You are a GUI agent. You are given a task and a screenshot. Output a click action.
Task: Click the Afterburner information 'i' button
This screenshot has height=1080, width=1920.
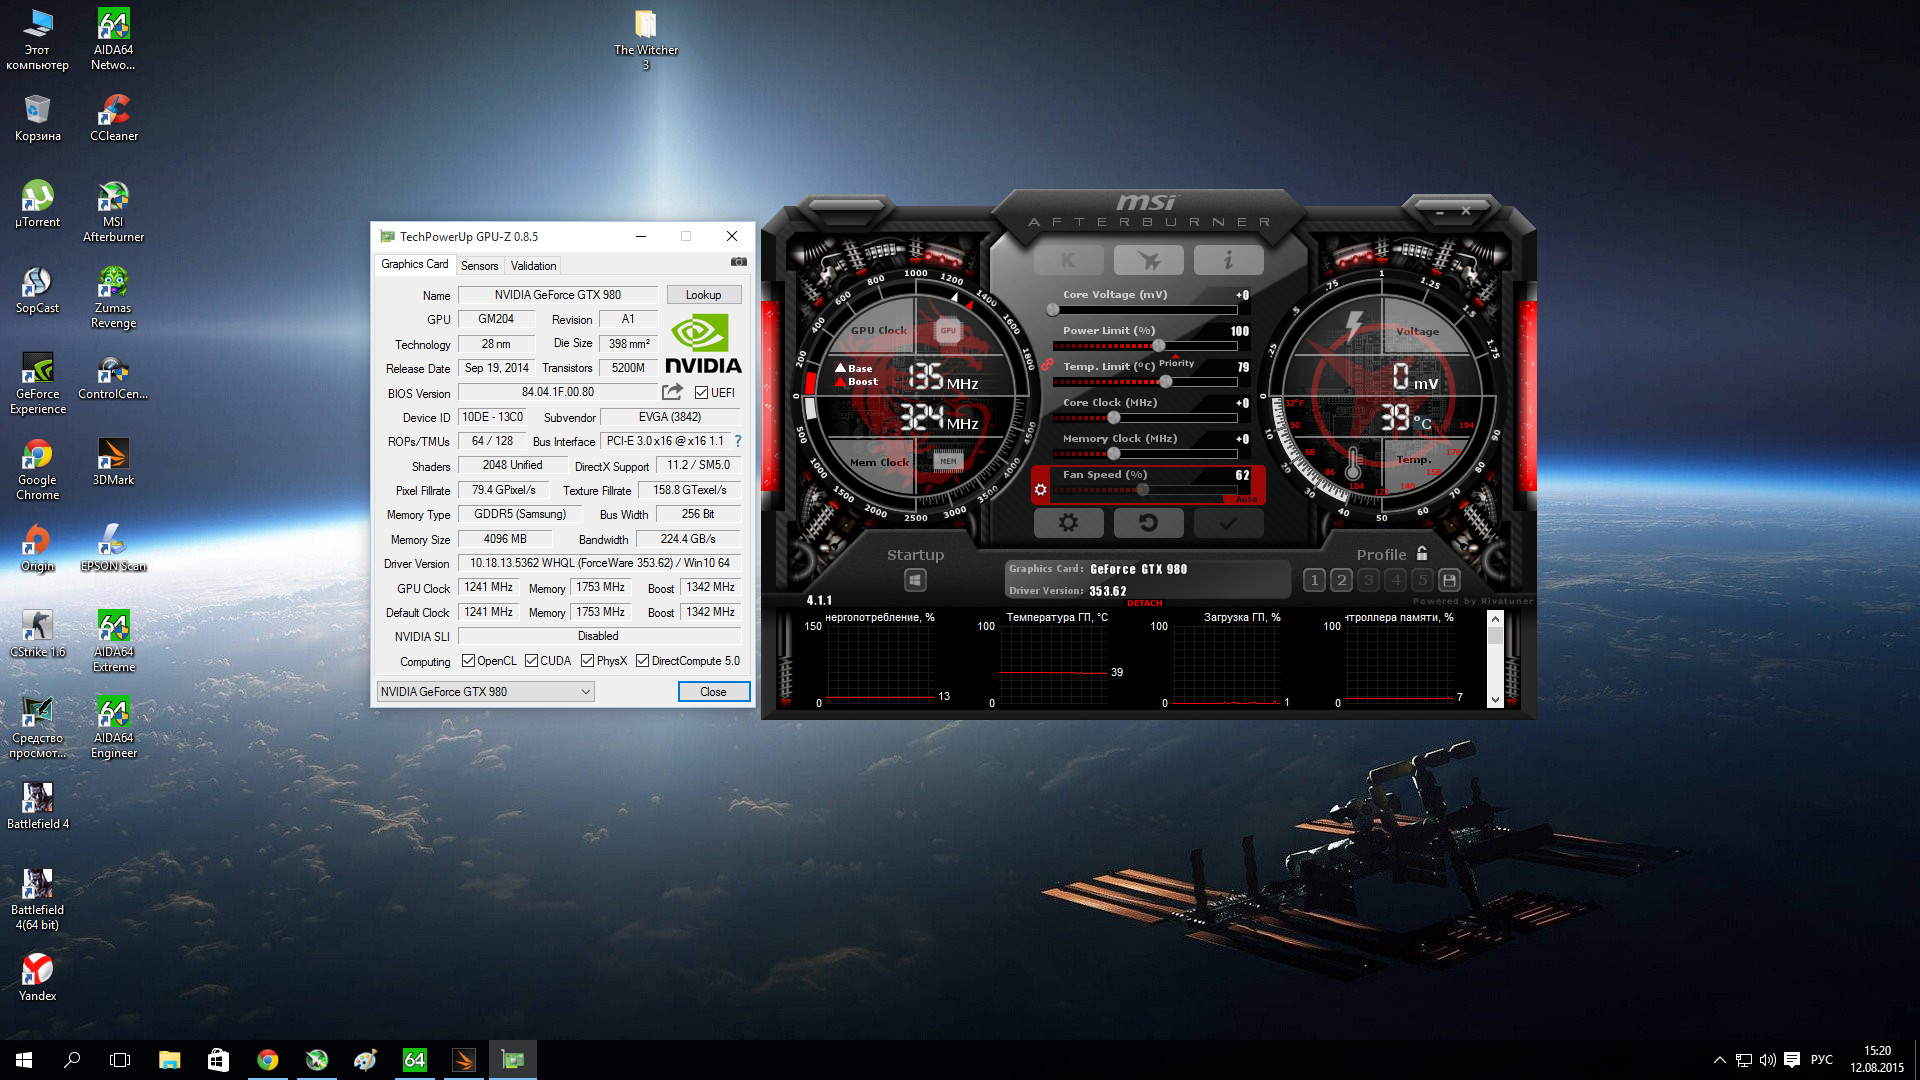point(1228,261)
